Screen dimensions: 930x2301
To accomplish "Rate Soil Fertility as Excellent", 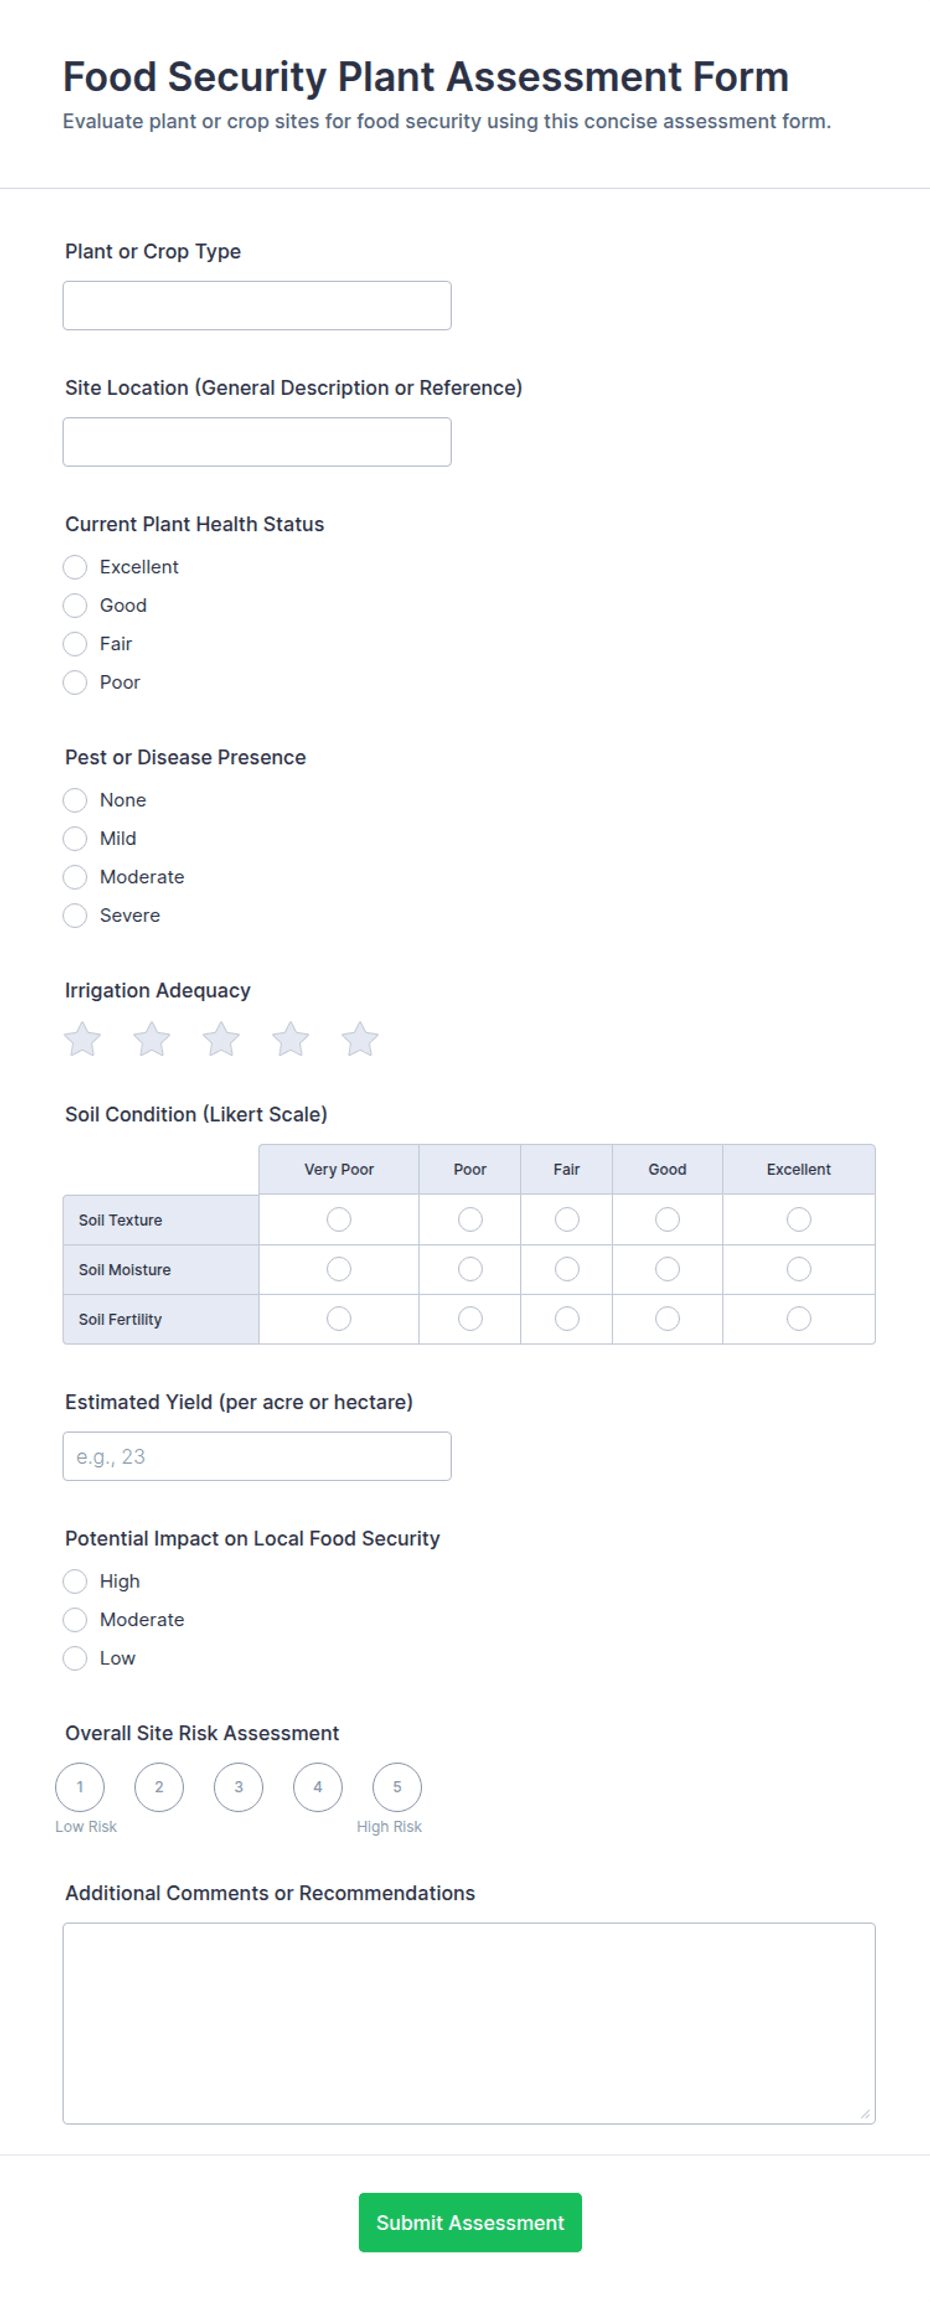I will 799,1319.
